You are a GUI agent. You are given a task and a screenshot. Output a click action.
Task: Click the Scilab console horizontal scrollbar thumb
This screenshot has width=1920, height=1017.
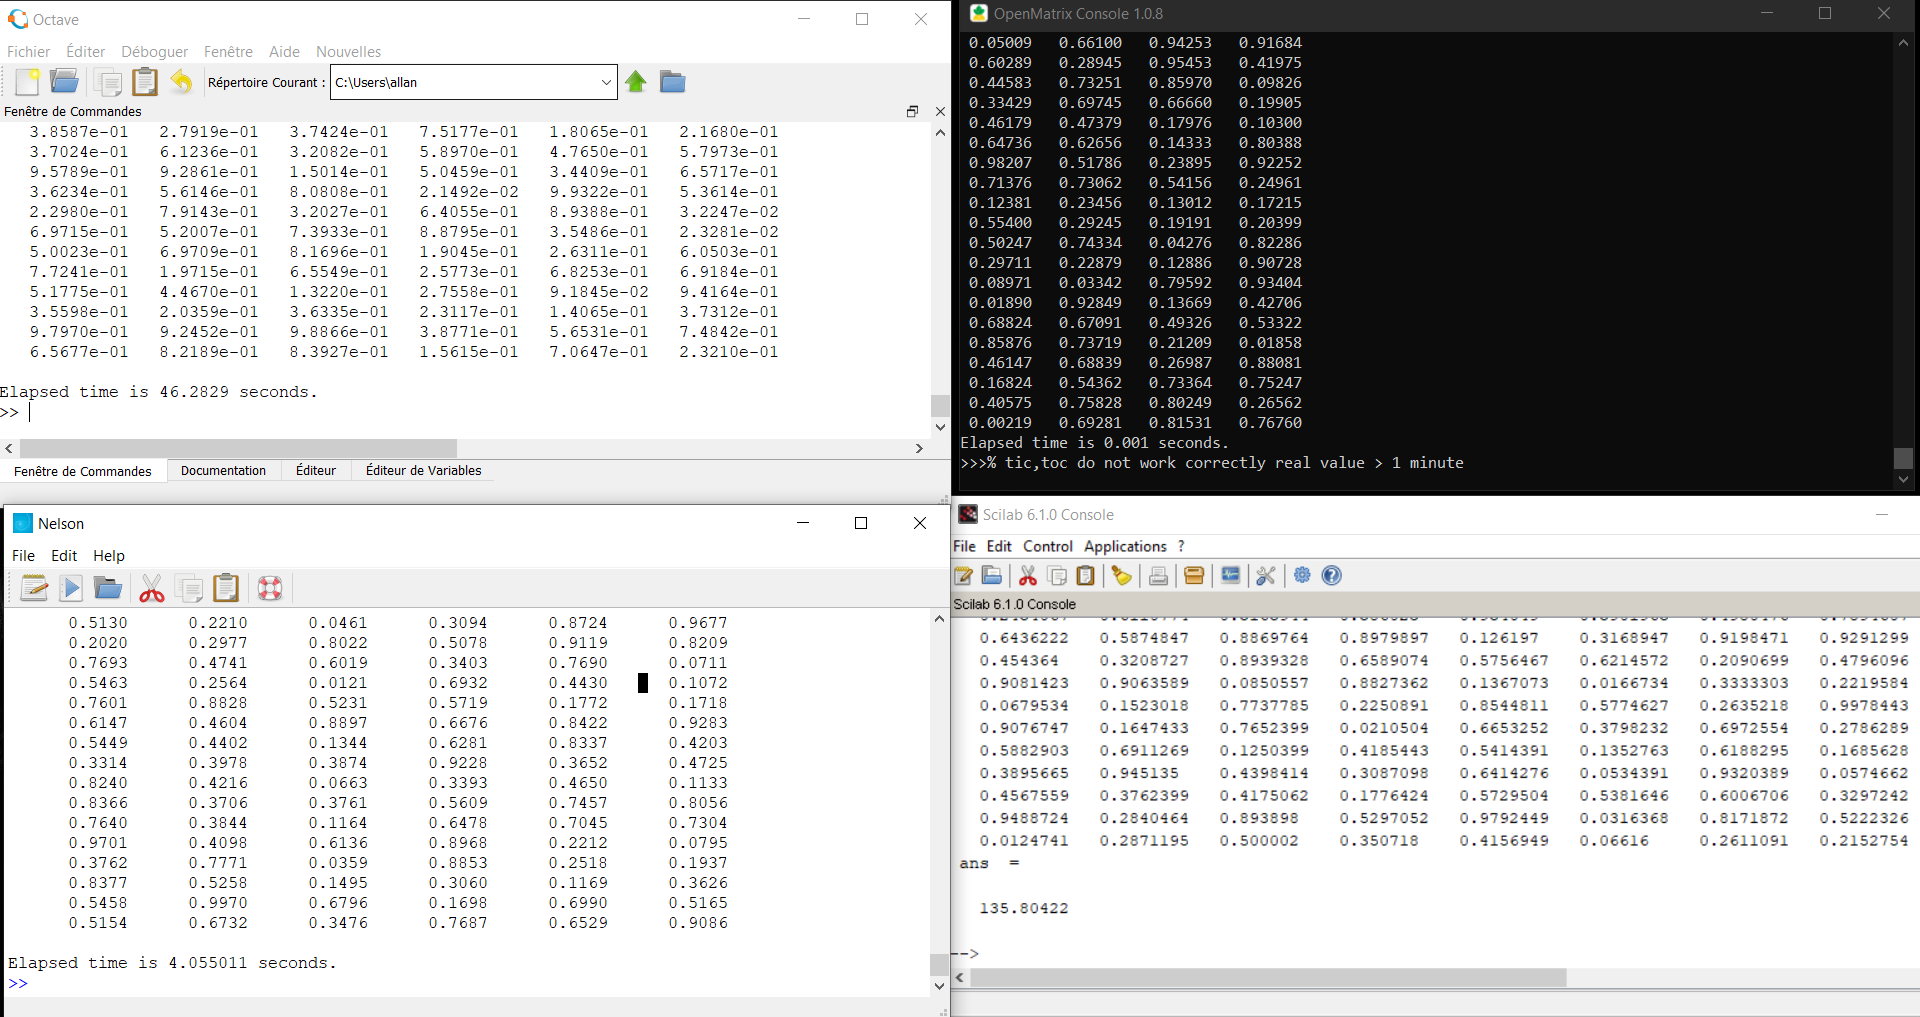1268,977
